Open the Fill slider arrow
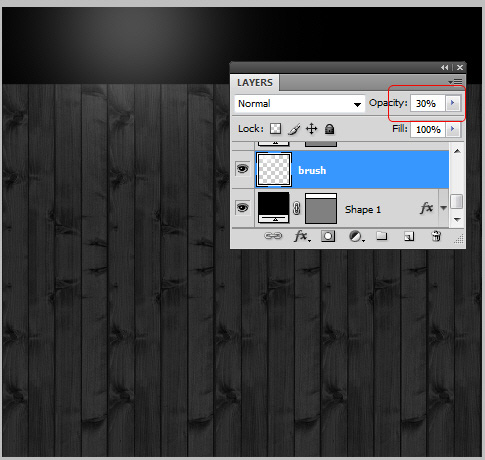485x460 pixels. (453, 129)
